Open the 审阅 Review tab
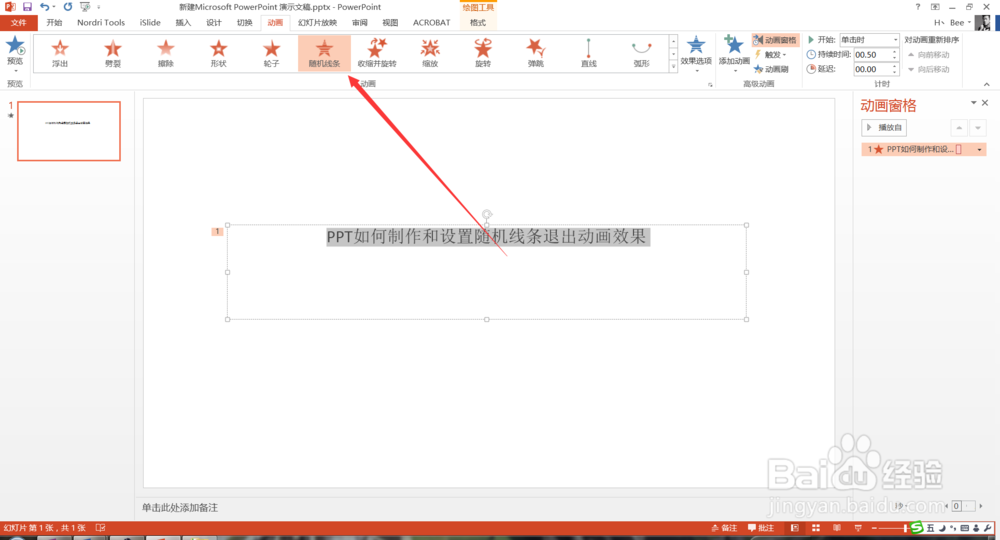This screenshot has height=540, width=1000. pos(360,23)
